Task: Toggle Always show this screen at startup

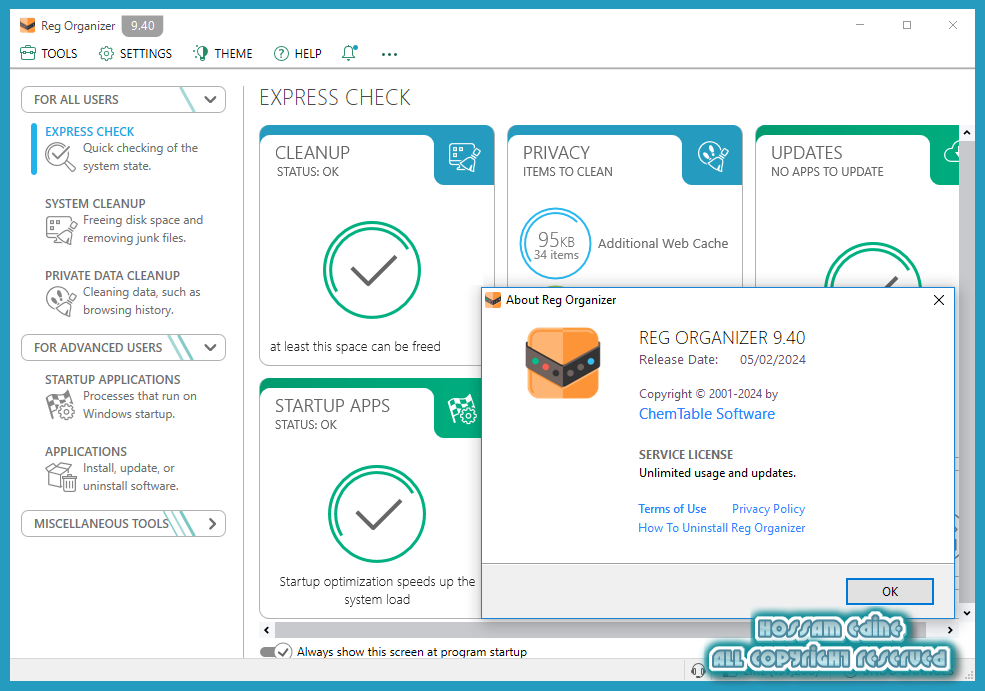Action: [276, 651]
